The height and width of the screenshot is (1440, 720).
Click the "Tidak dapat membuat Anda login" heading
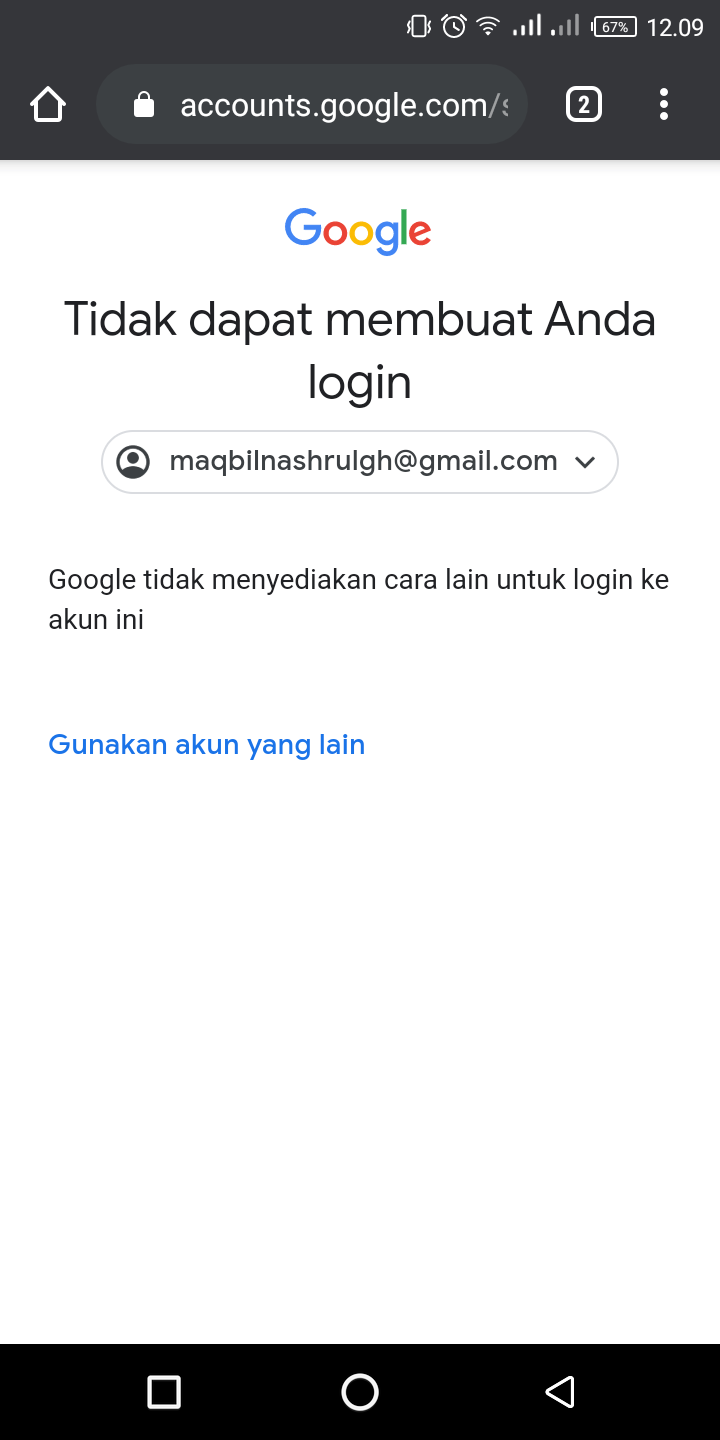point(360,350)
